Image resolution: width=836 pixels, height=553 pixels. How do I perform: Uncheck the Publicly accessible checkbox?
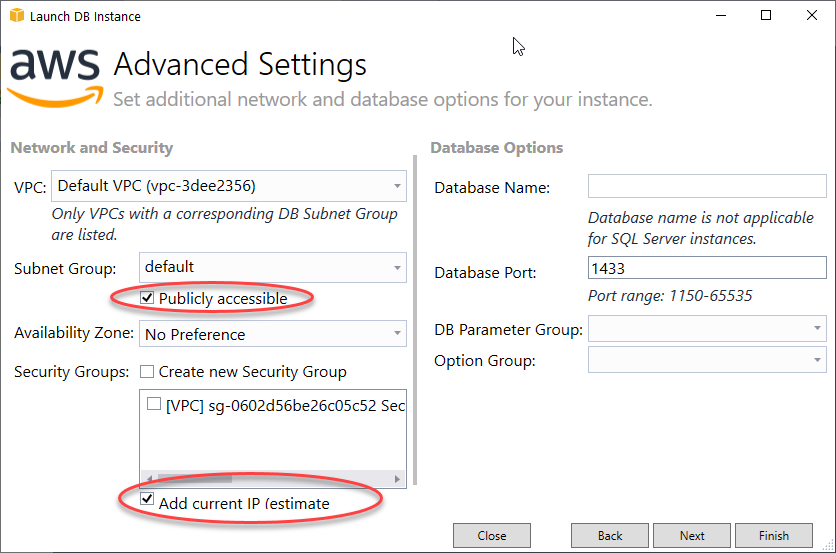tap(147, 298)
